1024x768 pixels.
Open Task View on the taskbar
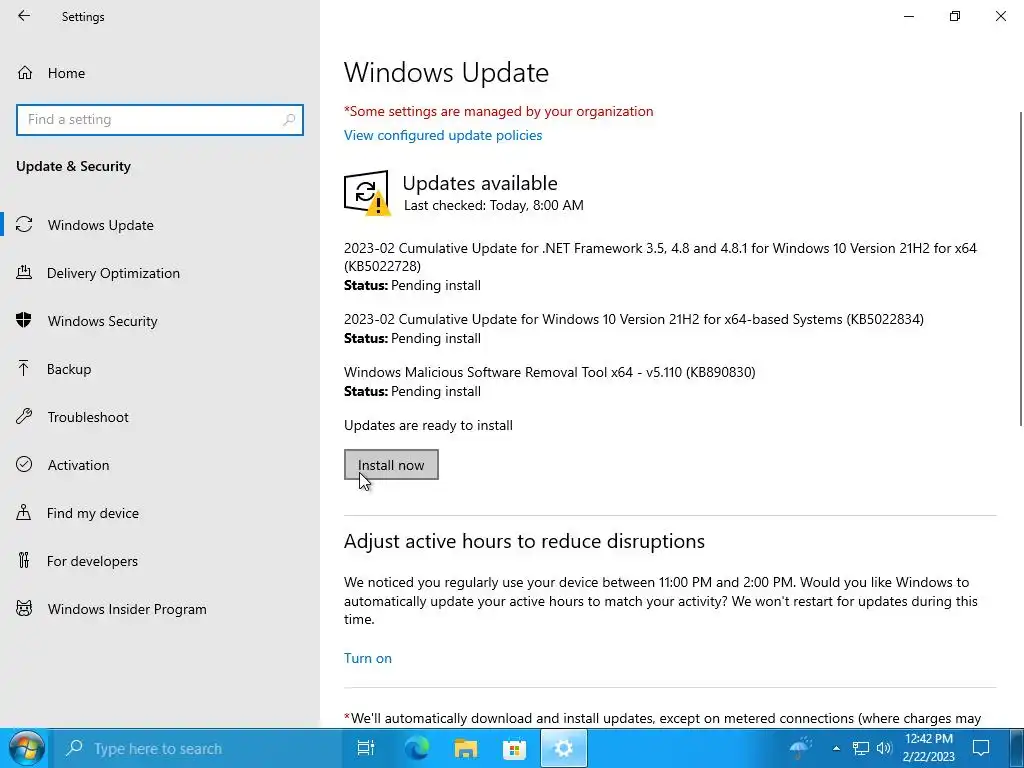point(366,748)
